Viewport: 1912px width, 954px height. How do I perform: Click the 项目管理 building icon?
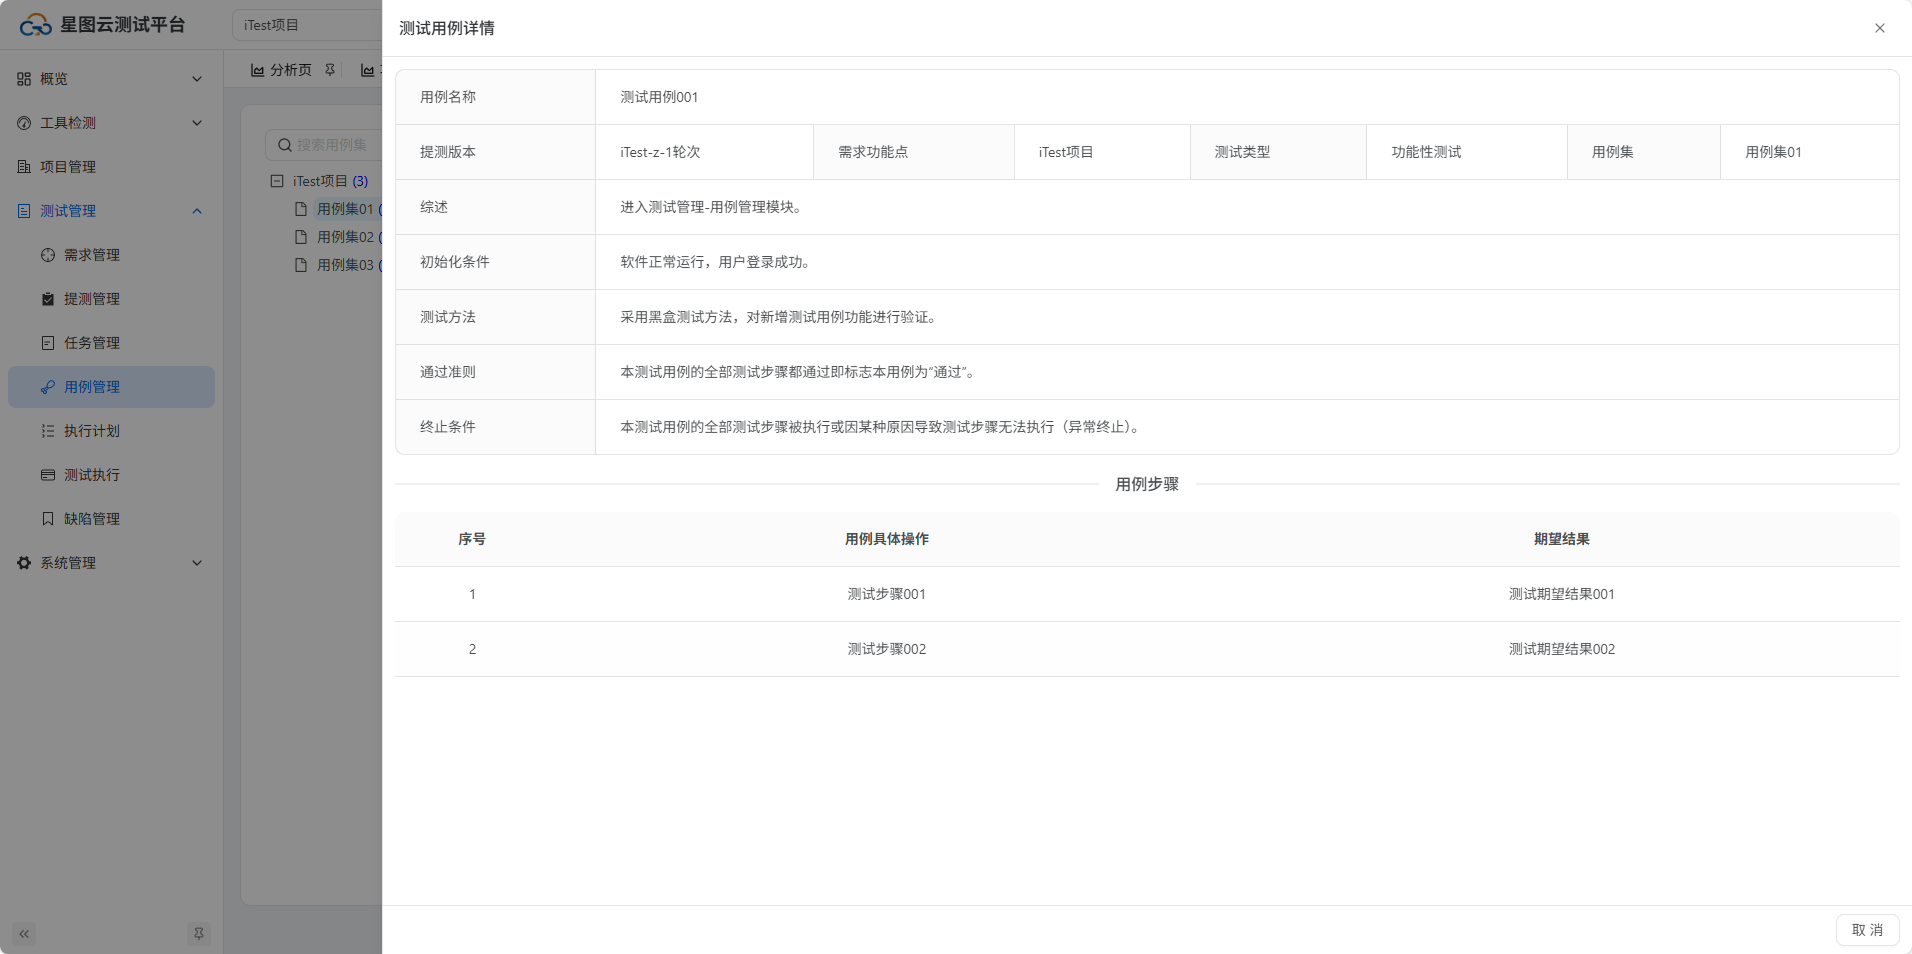(x=24, y=167)
